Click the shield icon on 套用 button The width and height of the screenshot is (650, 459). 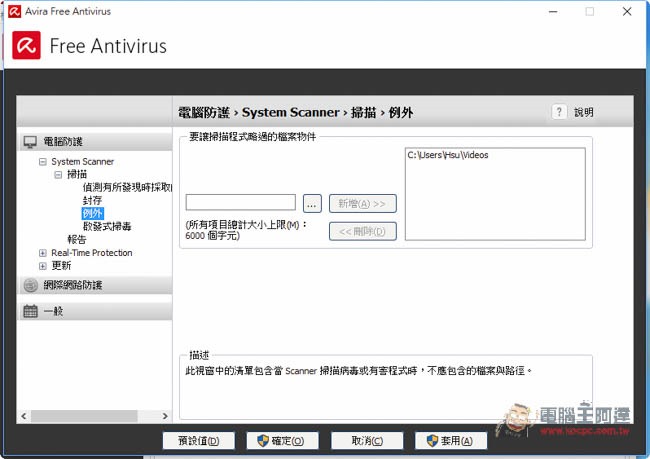pos(432,441)
